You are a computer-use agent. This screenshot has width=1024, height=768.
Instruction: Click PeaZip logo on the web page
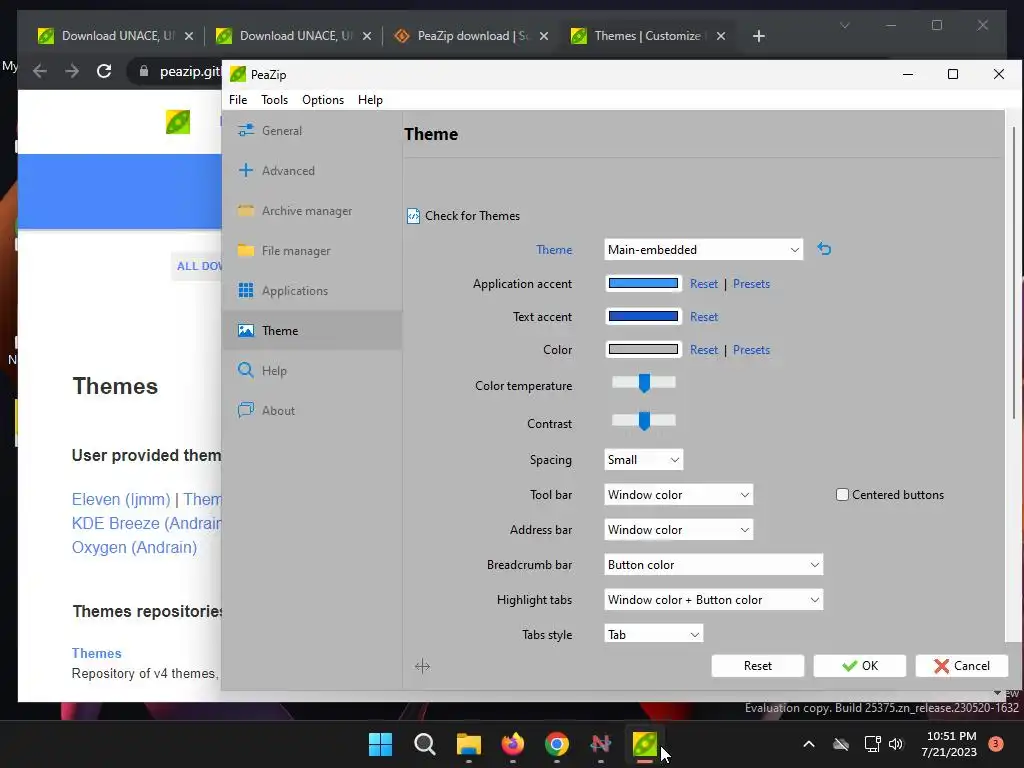coord(178,122)
